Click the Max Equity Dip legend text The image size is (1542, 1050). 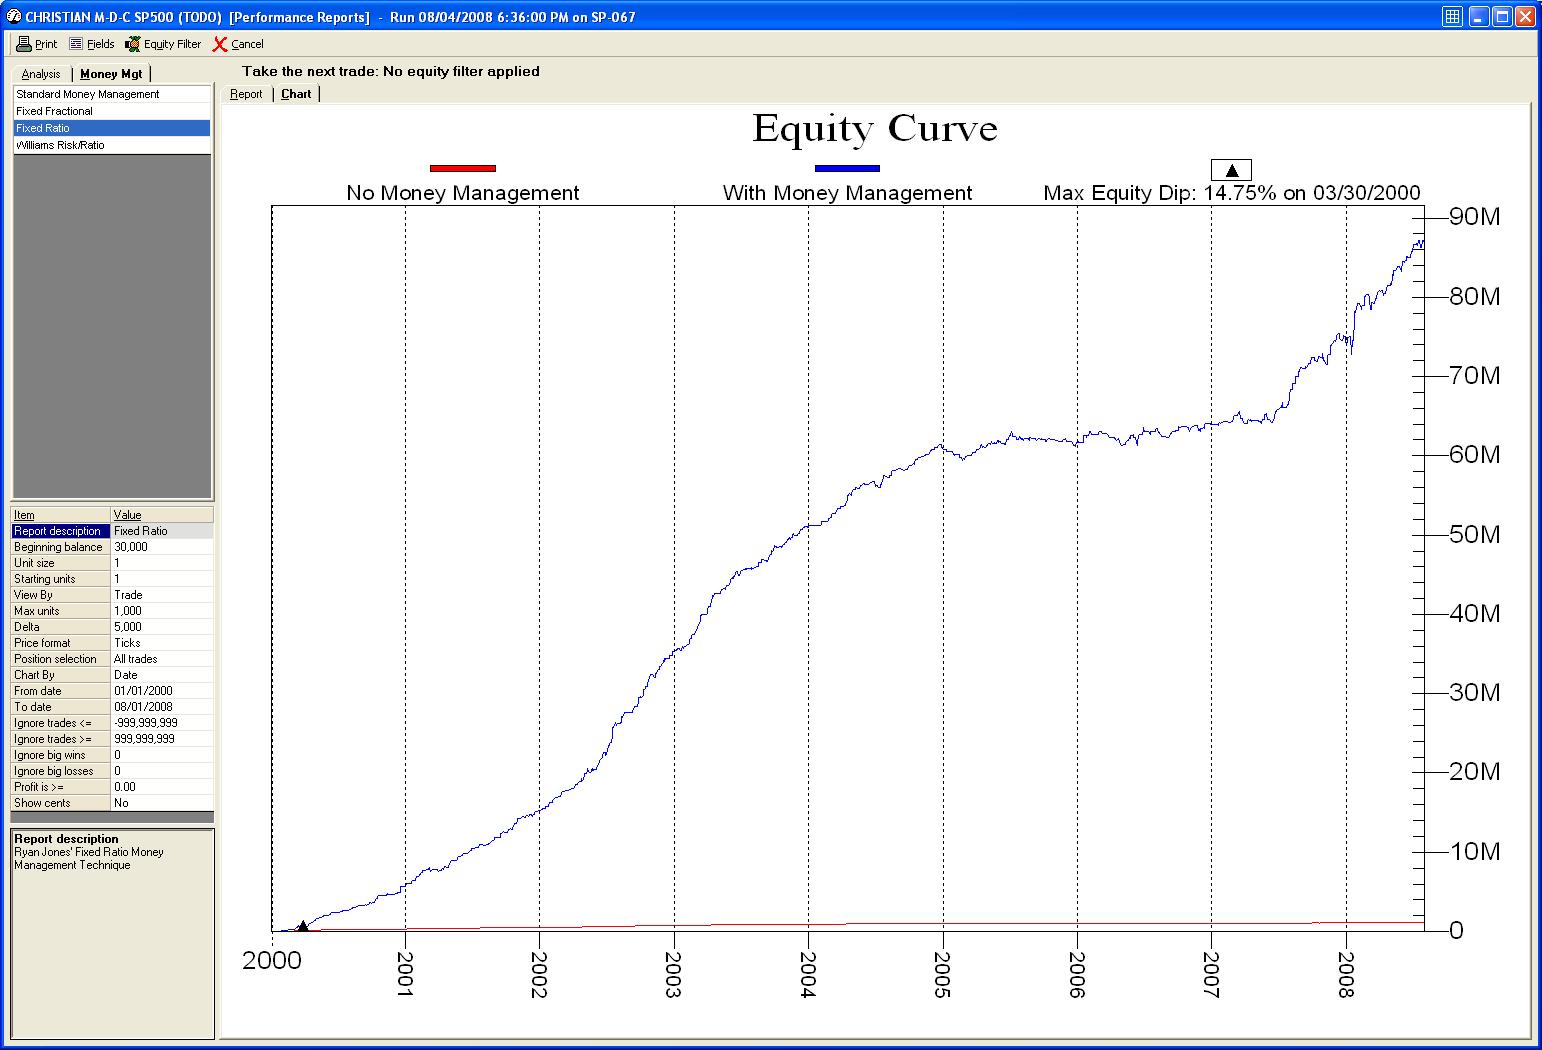point(1232,193)
